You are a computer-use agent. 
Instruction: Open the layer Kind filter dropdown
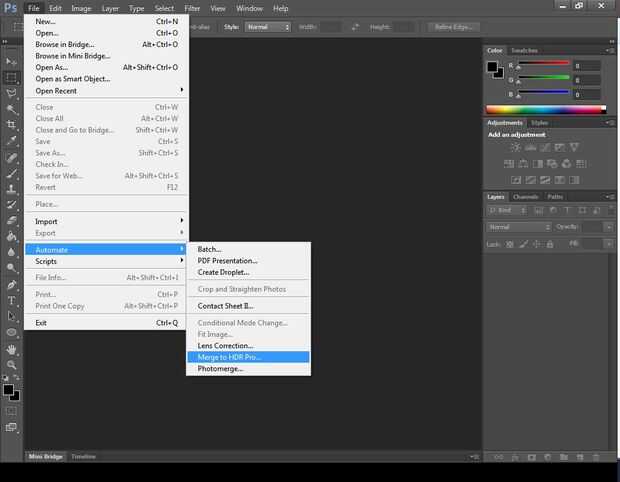[507, 210]
